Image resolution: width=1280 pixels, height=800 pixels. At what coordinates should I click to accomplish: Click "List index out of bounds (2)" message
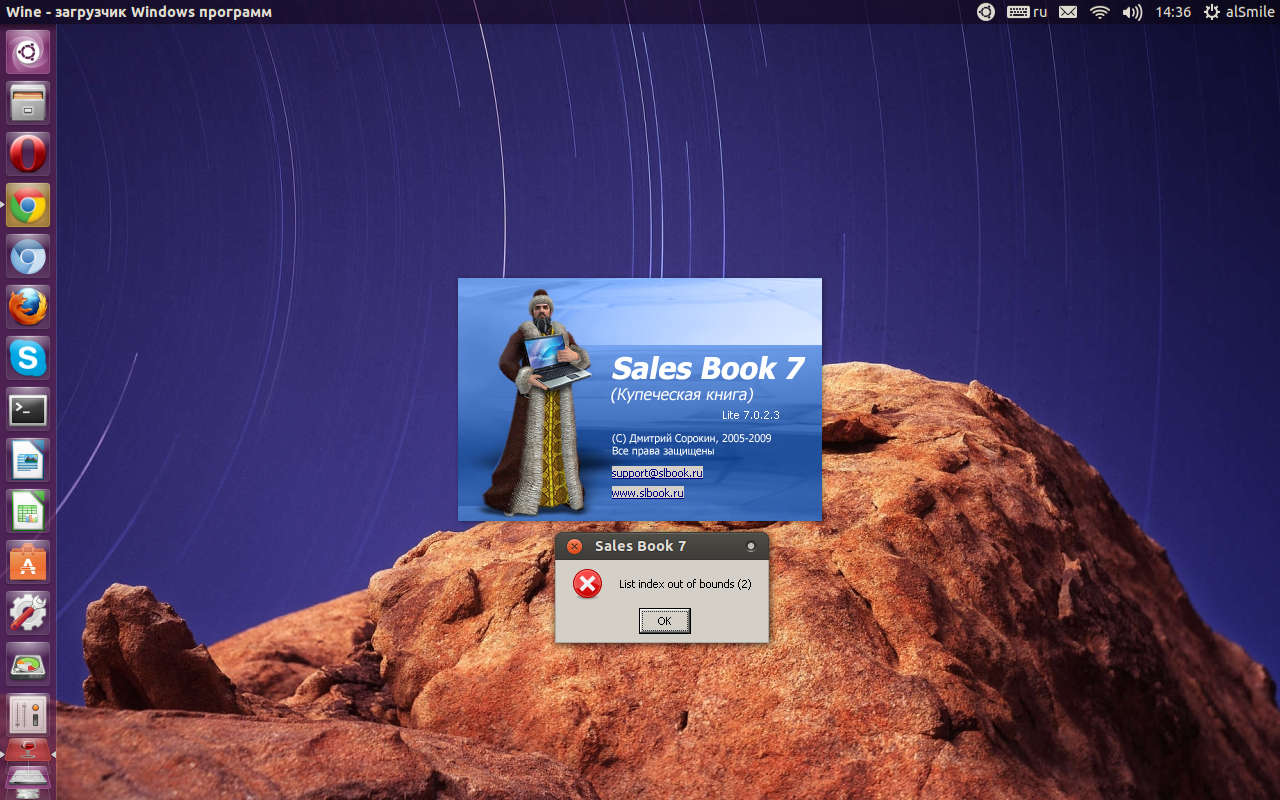click(685, 584)
